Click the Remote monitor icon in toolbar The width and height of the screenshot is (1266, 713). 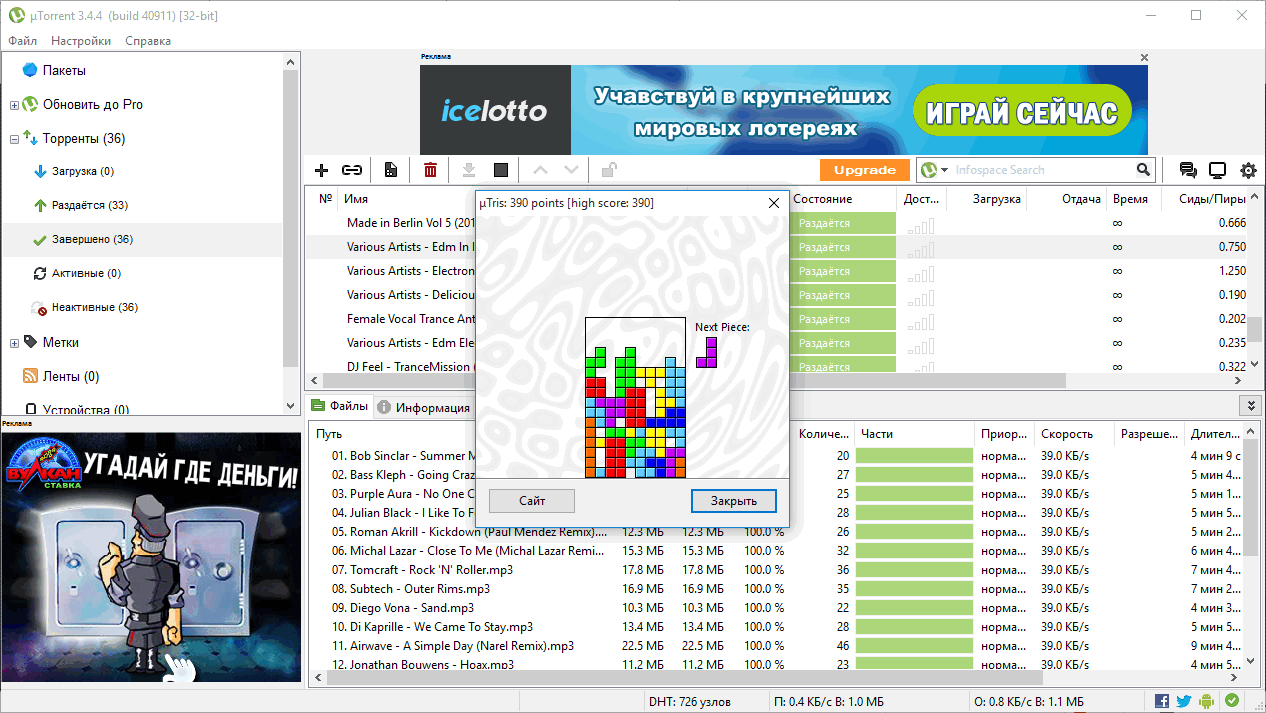click(x=1218, y=170)
